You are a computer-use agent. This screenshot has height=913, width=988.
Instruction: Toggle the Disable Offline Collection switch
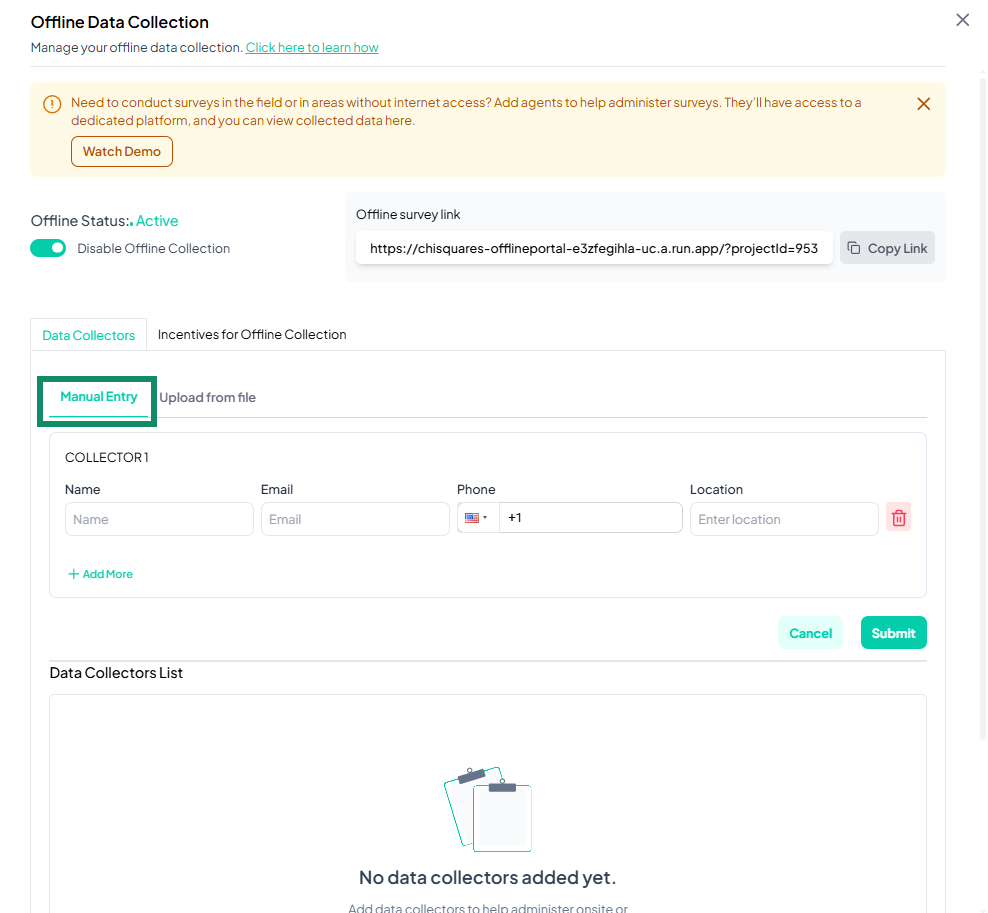[48, 248]
